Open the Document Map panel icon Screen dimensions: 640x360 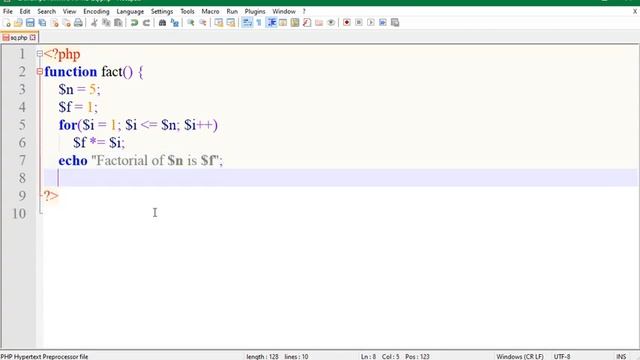295,23
